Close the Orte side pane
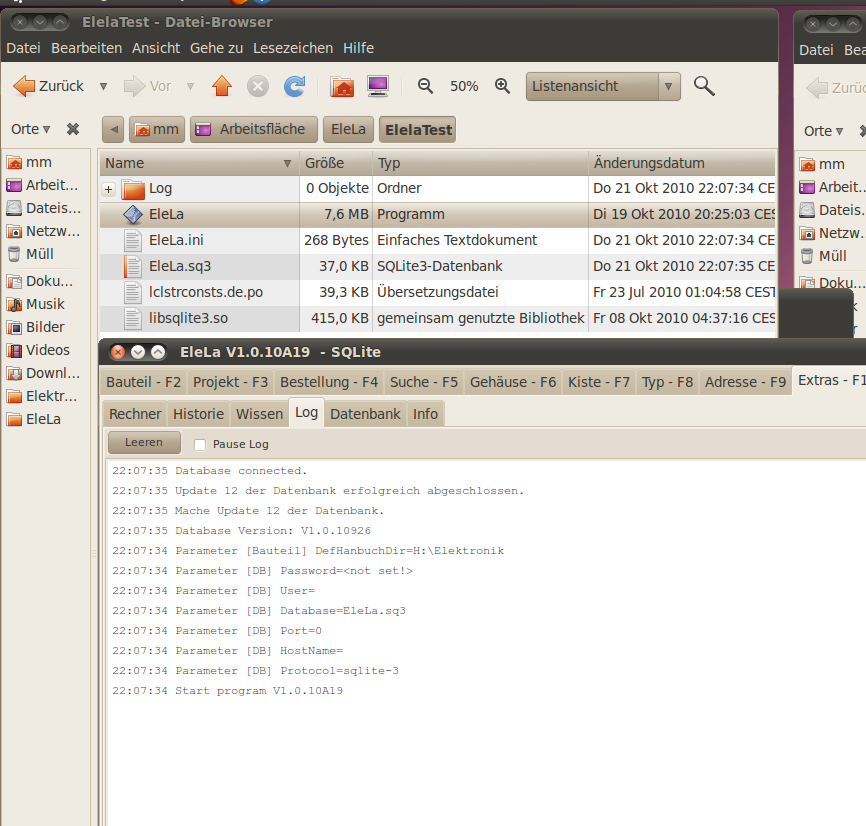The height and width of the screenshot is (826, 866). [x=73, y=129]
